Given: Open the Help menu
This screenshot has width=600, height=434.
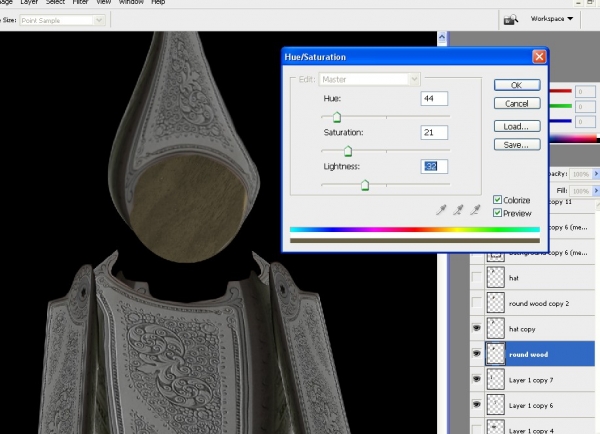Looking at the screenshot, I should 158,2.
